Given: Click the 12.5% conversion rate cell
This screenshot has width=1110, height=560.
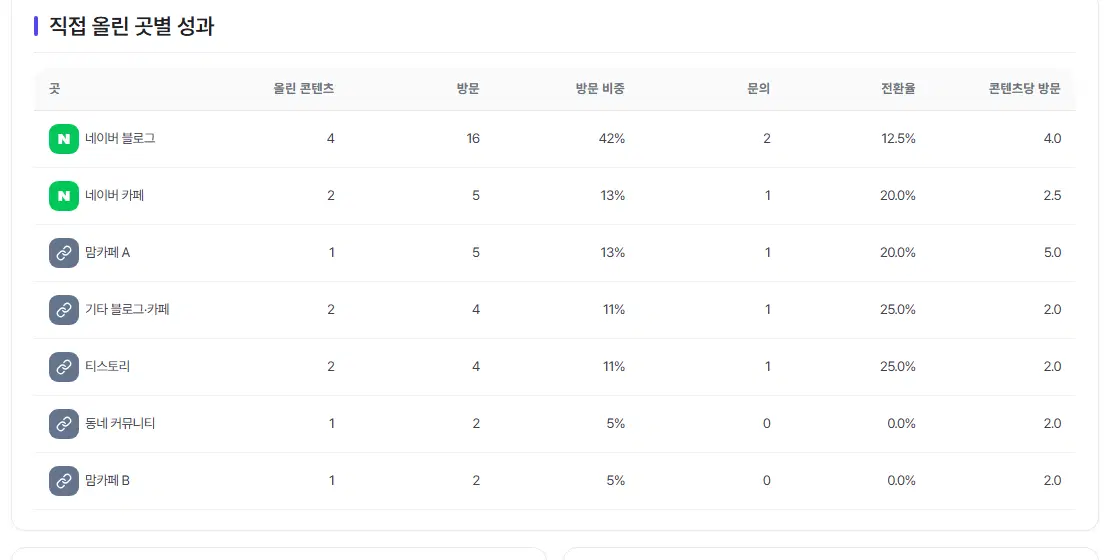Looking at the screenshot, I should tap(898, 139).
